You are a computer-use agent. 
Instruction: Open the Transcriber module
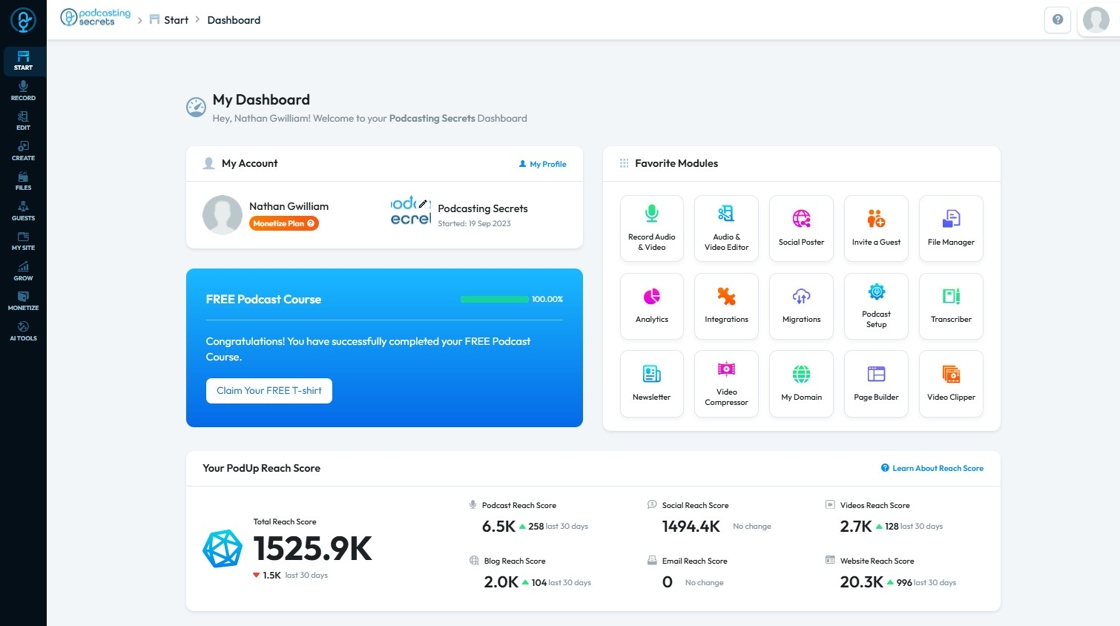tap(951, 306)
